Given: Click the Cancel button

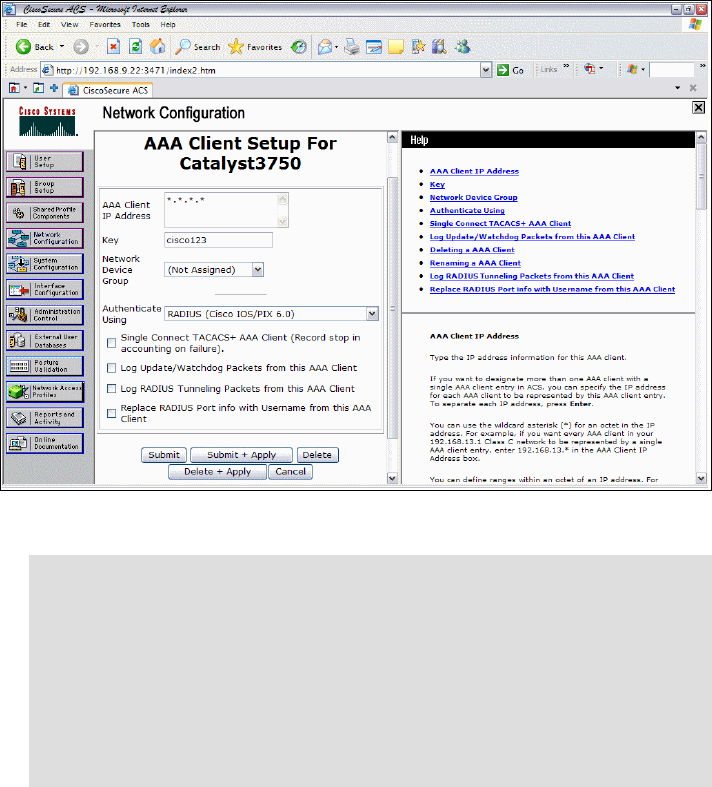Looking at the screenshot, I should pyautogui.click(x=290, y=472).
